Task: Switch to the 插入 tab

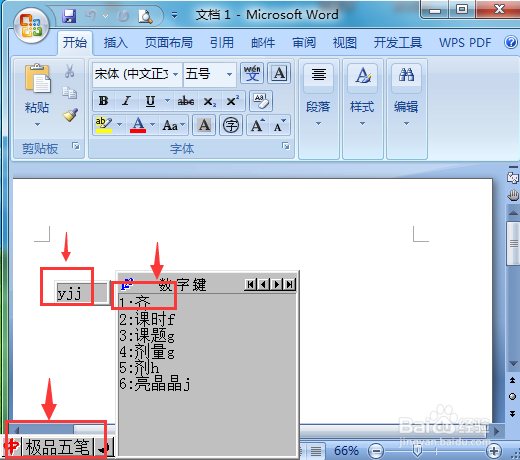Action: (115, 43)
